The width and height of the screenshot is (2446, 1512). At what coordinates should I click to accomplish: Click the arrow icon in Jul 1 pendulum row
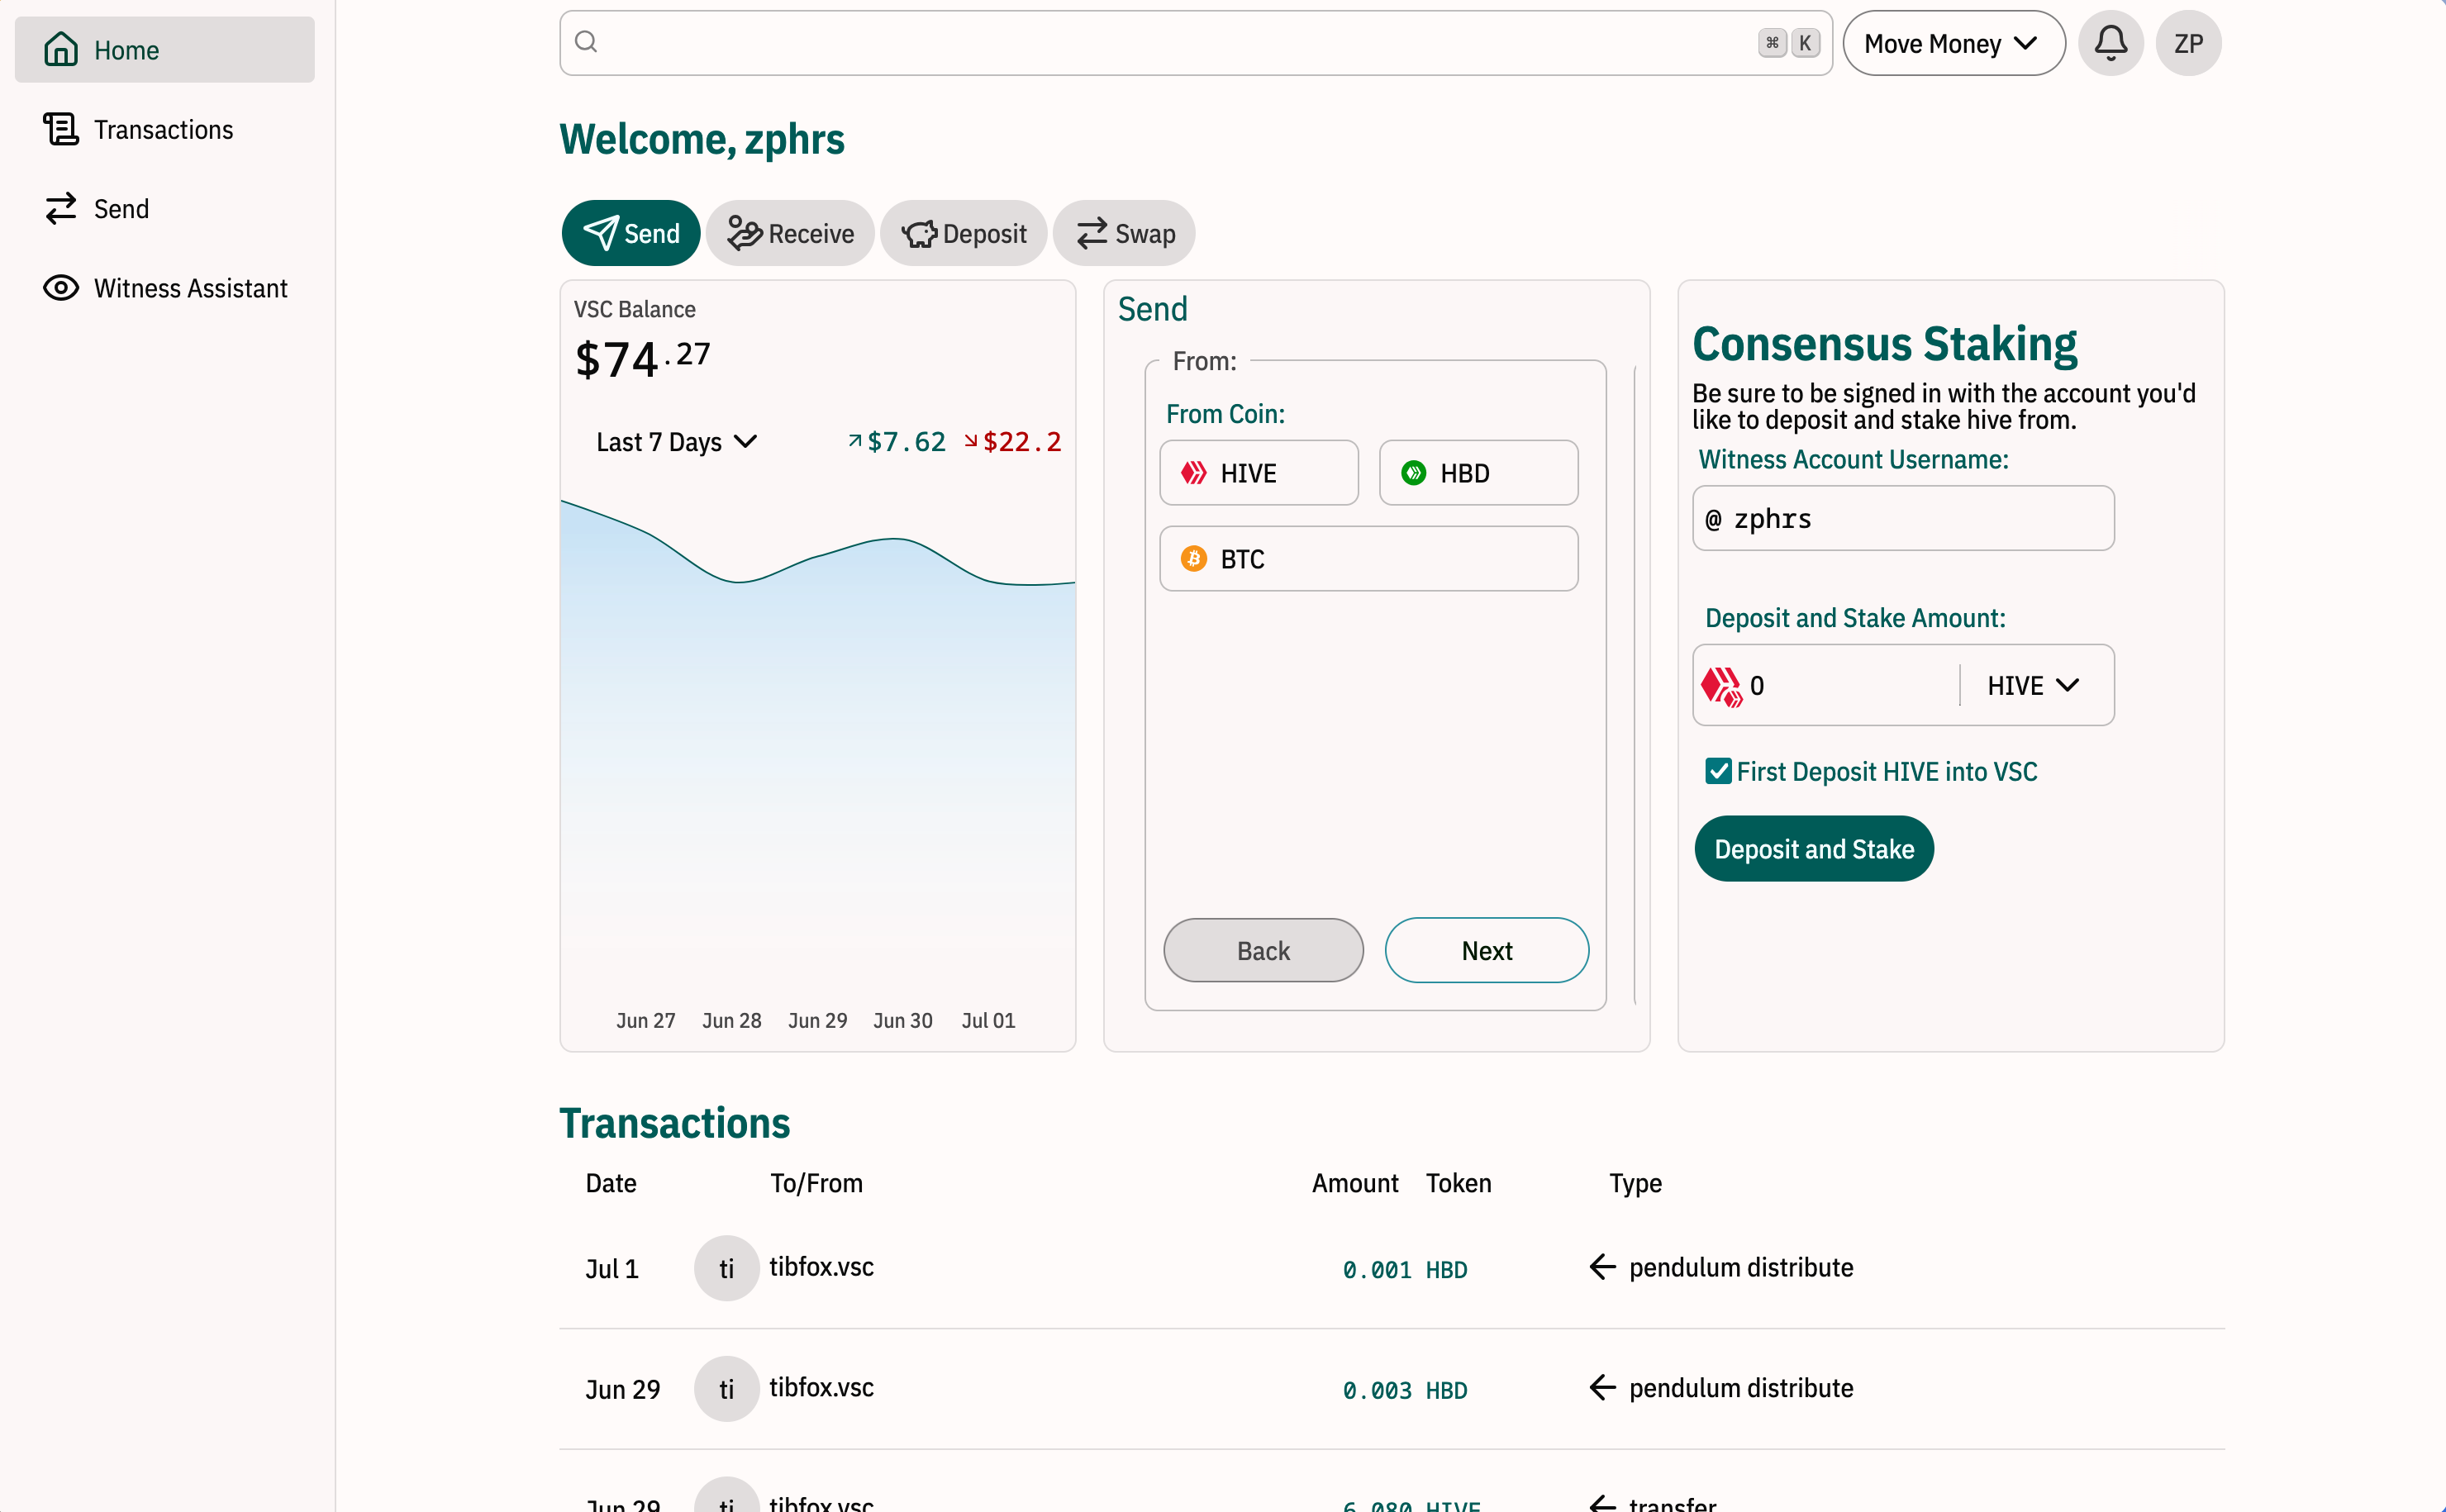1602,1267
